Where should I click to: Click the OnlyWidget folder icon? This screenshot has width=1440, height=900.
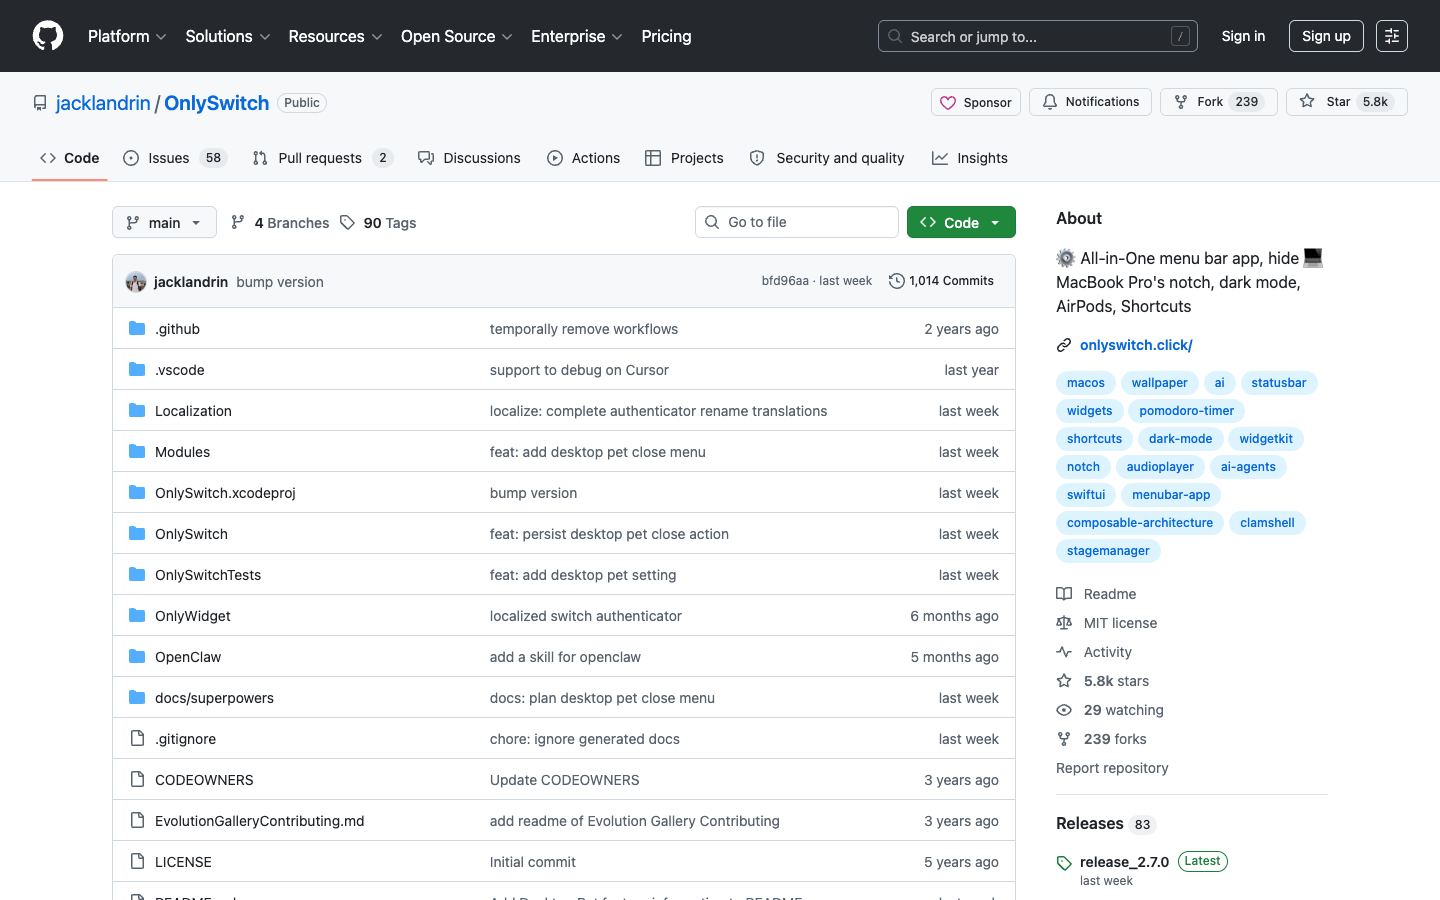pyautogui.click(x=137, y=615)
